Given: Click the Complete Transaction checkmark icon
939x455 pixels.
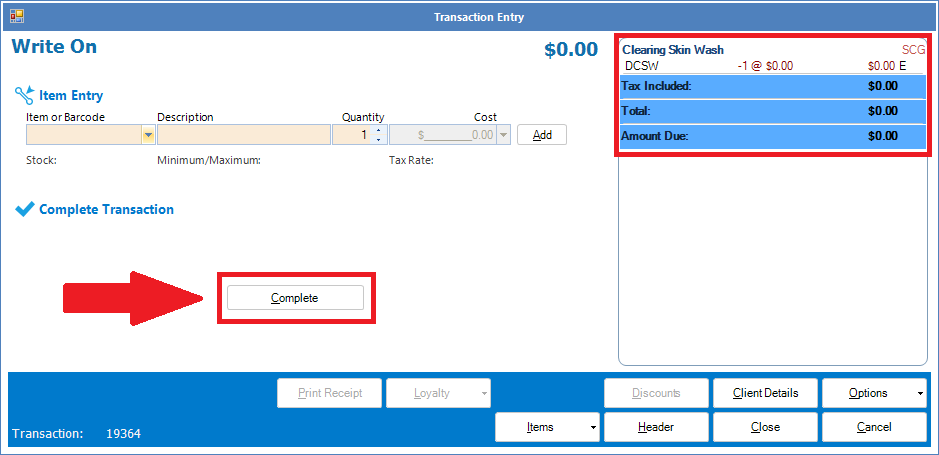Looking at the screenshot, I should point(24,210).
